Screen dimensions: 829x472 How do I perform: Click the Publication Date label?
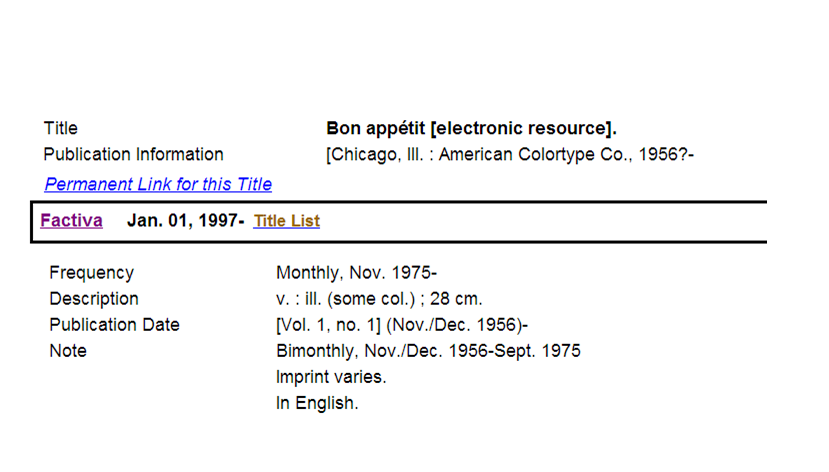[114, 325]
